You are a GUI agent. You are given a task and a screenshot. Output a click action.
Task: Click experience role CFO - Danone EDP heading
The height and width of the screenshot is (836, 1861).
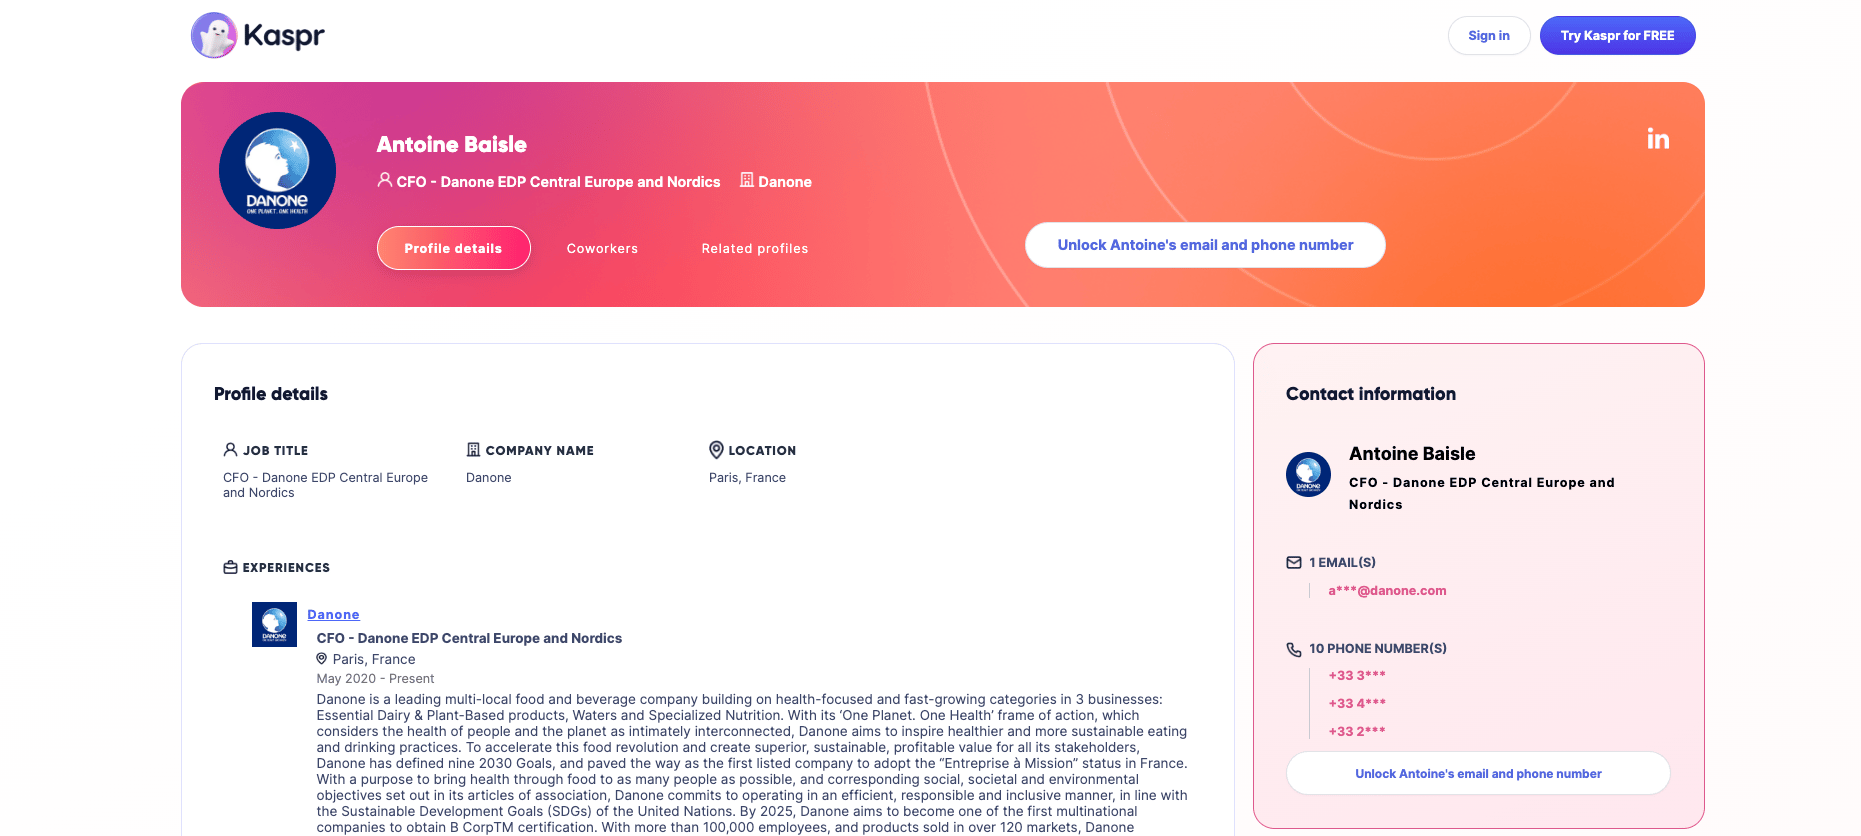[469, 638]
